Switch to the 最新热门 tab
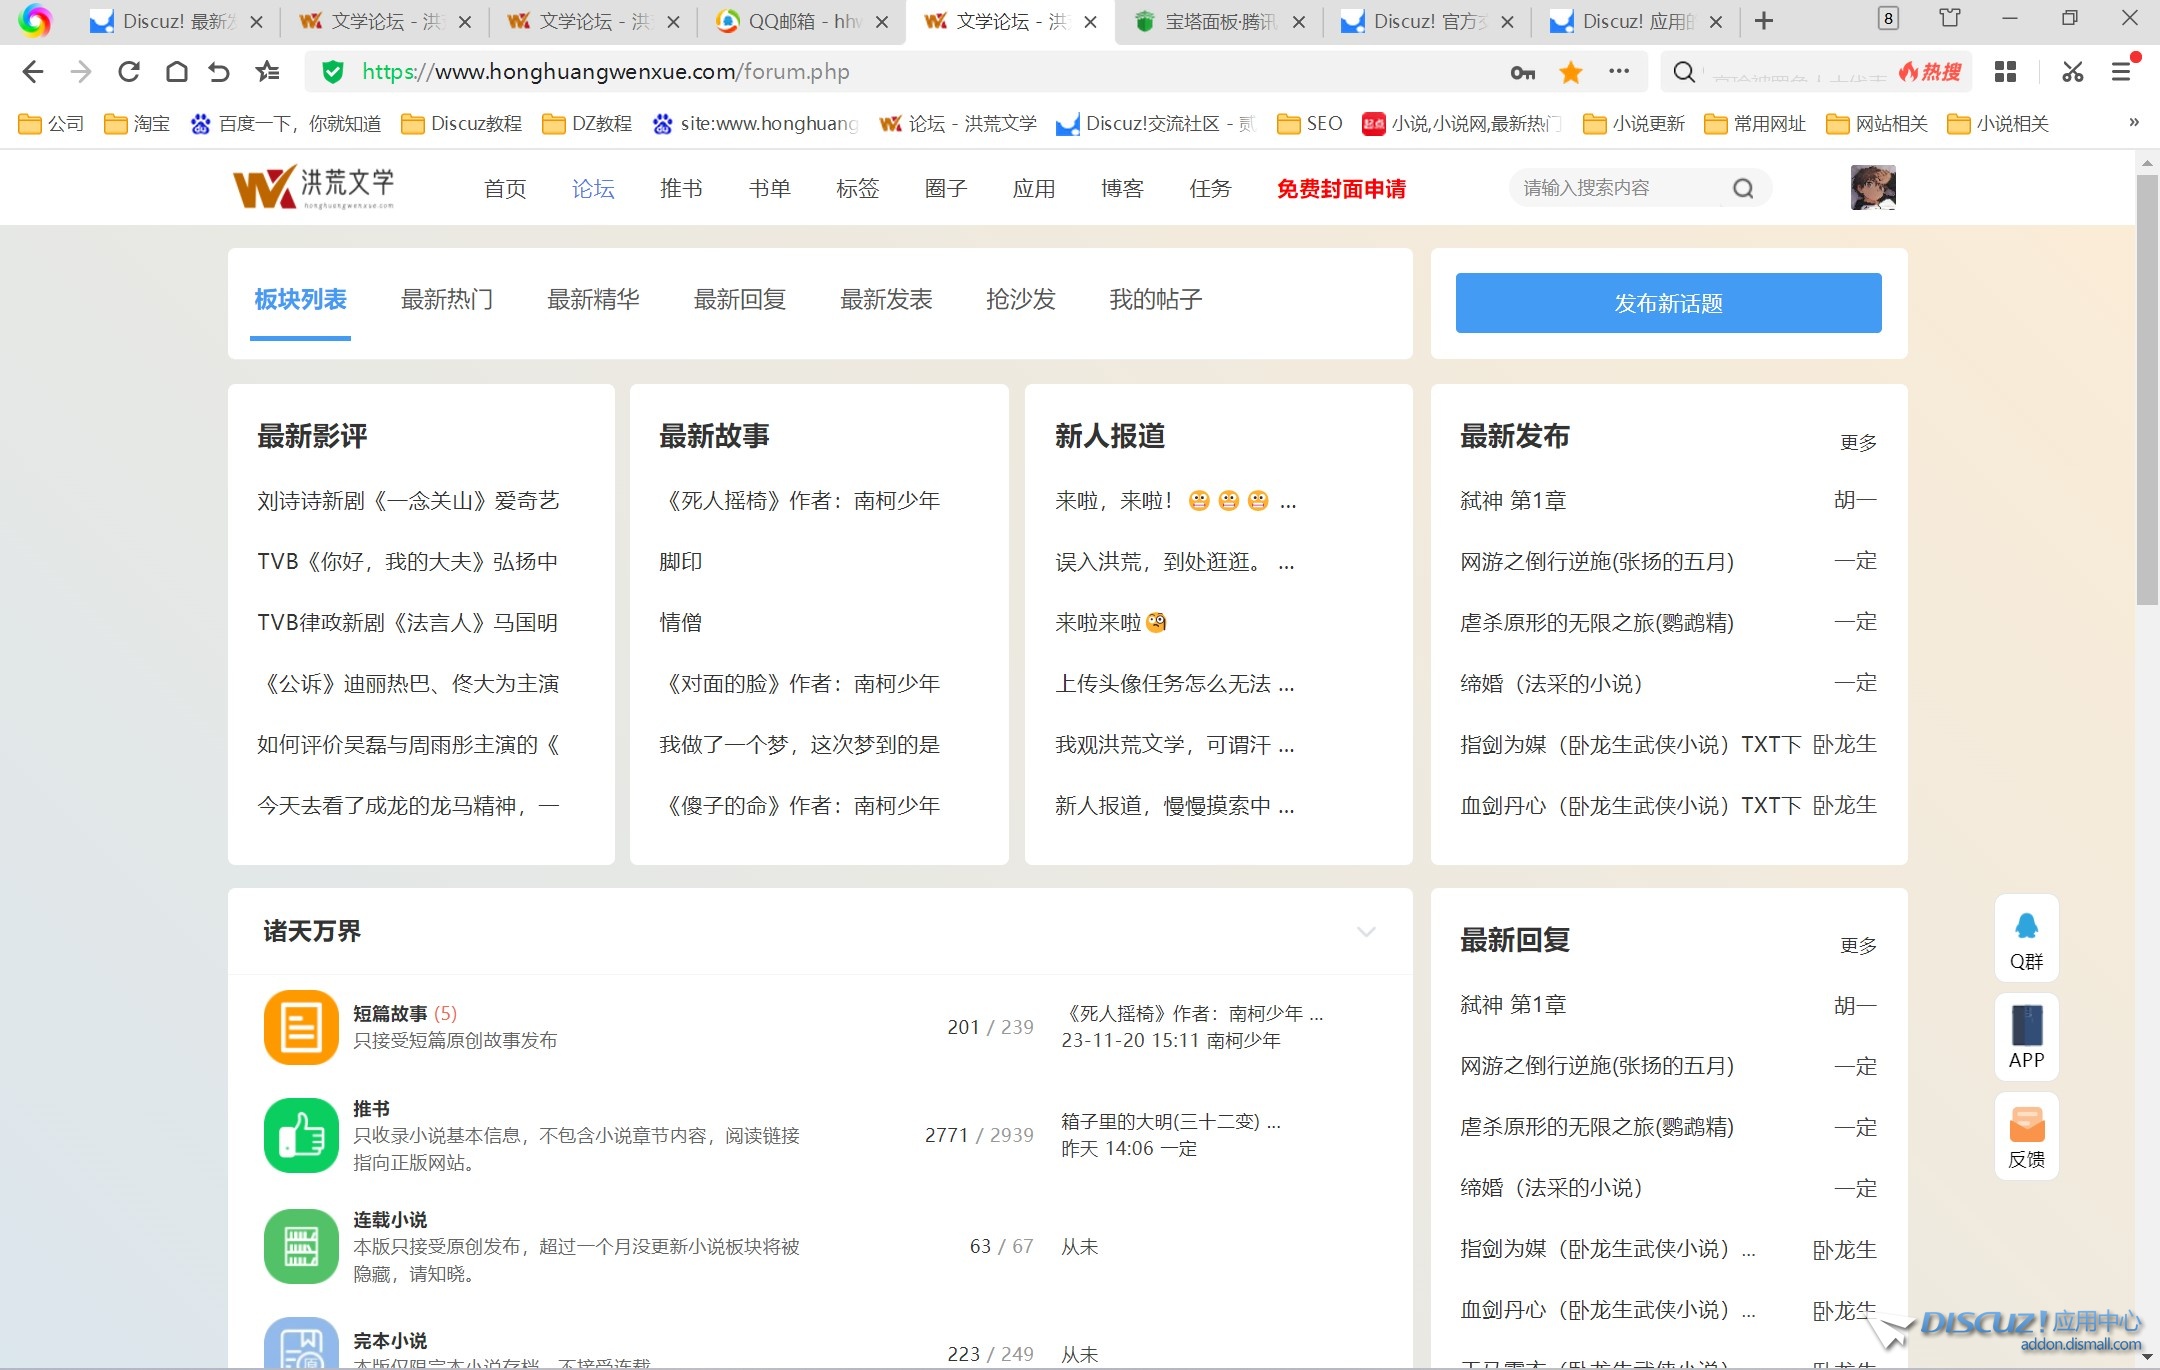Screen dimensions: 2160x1370 click(446, 300)
